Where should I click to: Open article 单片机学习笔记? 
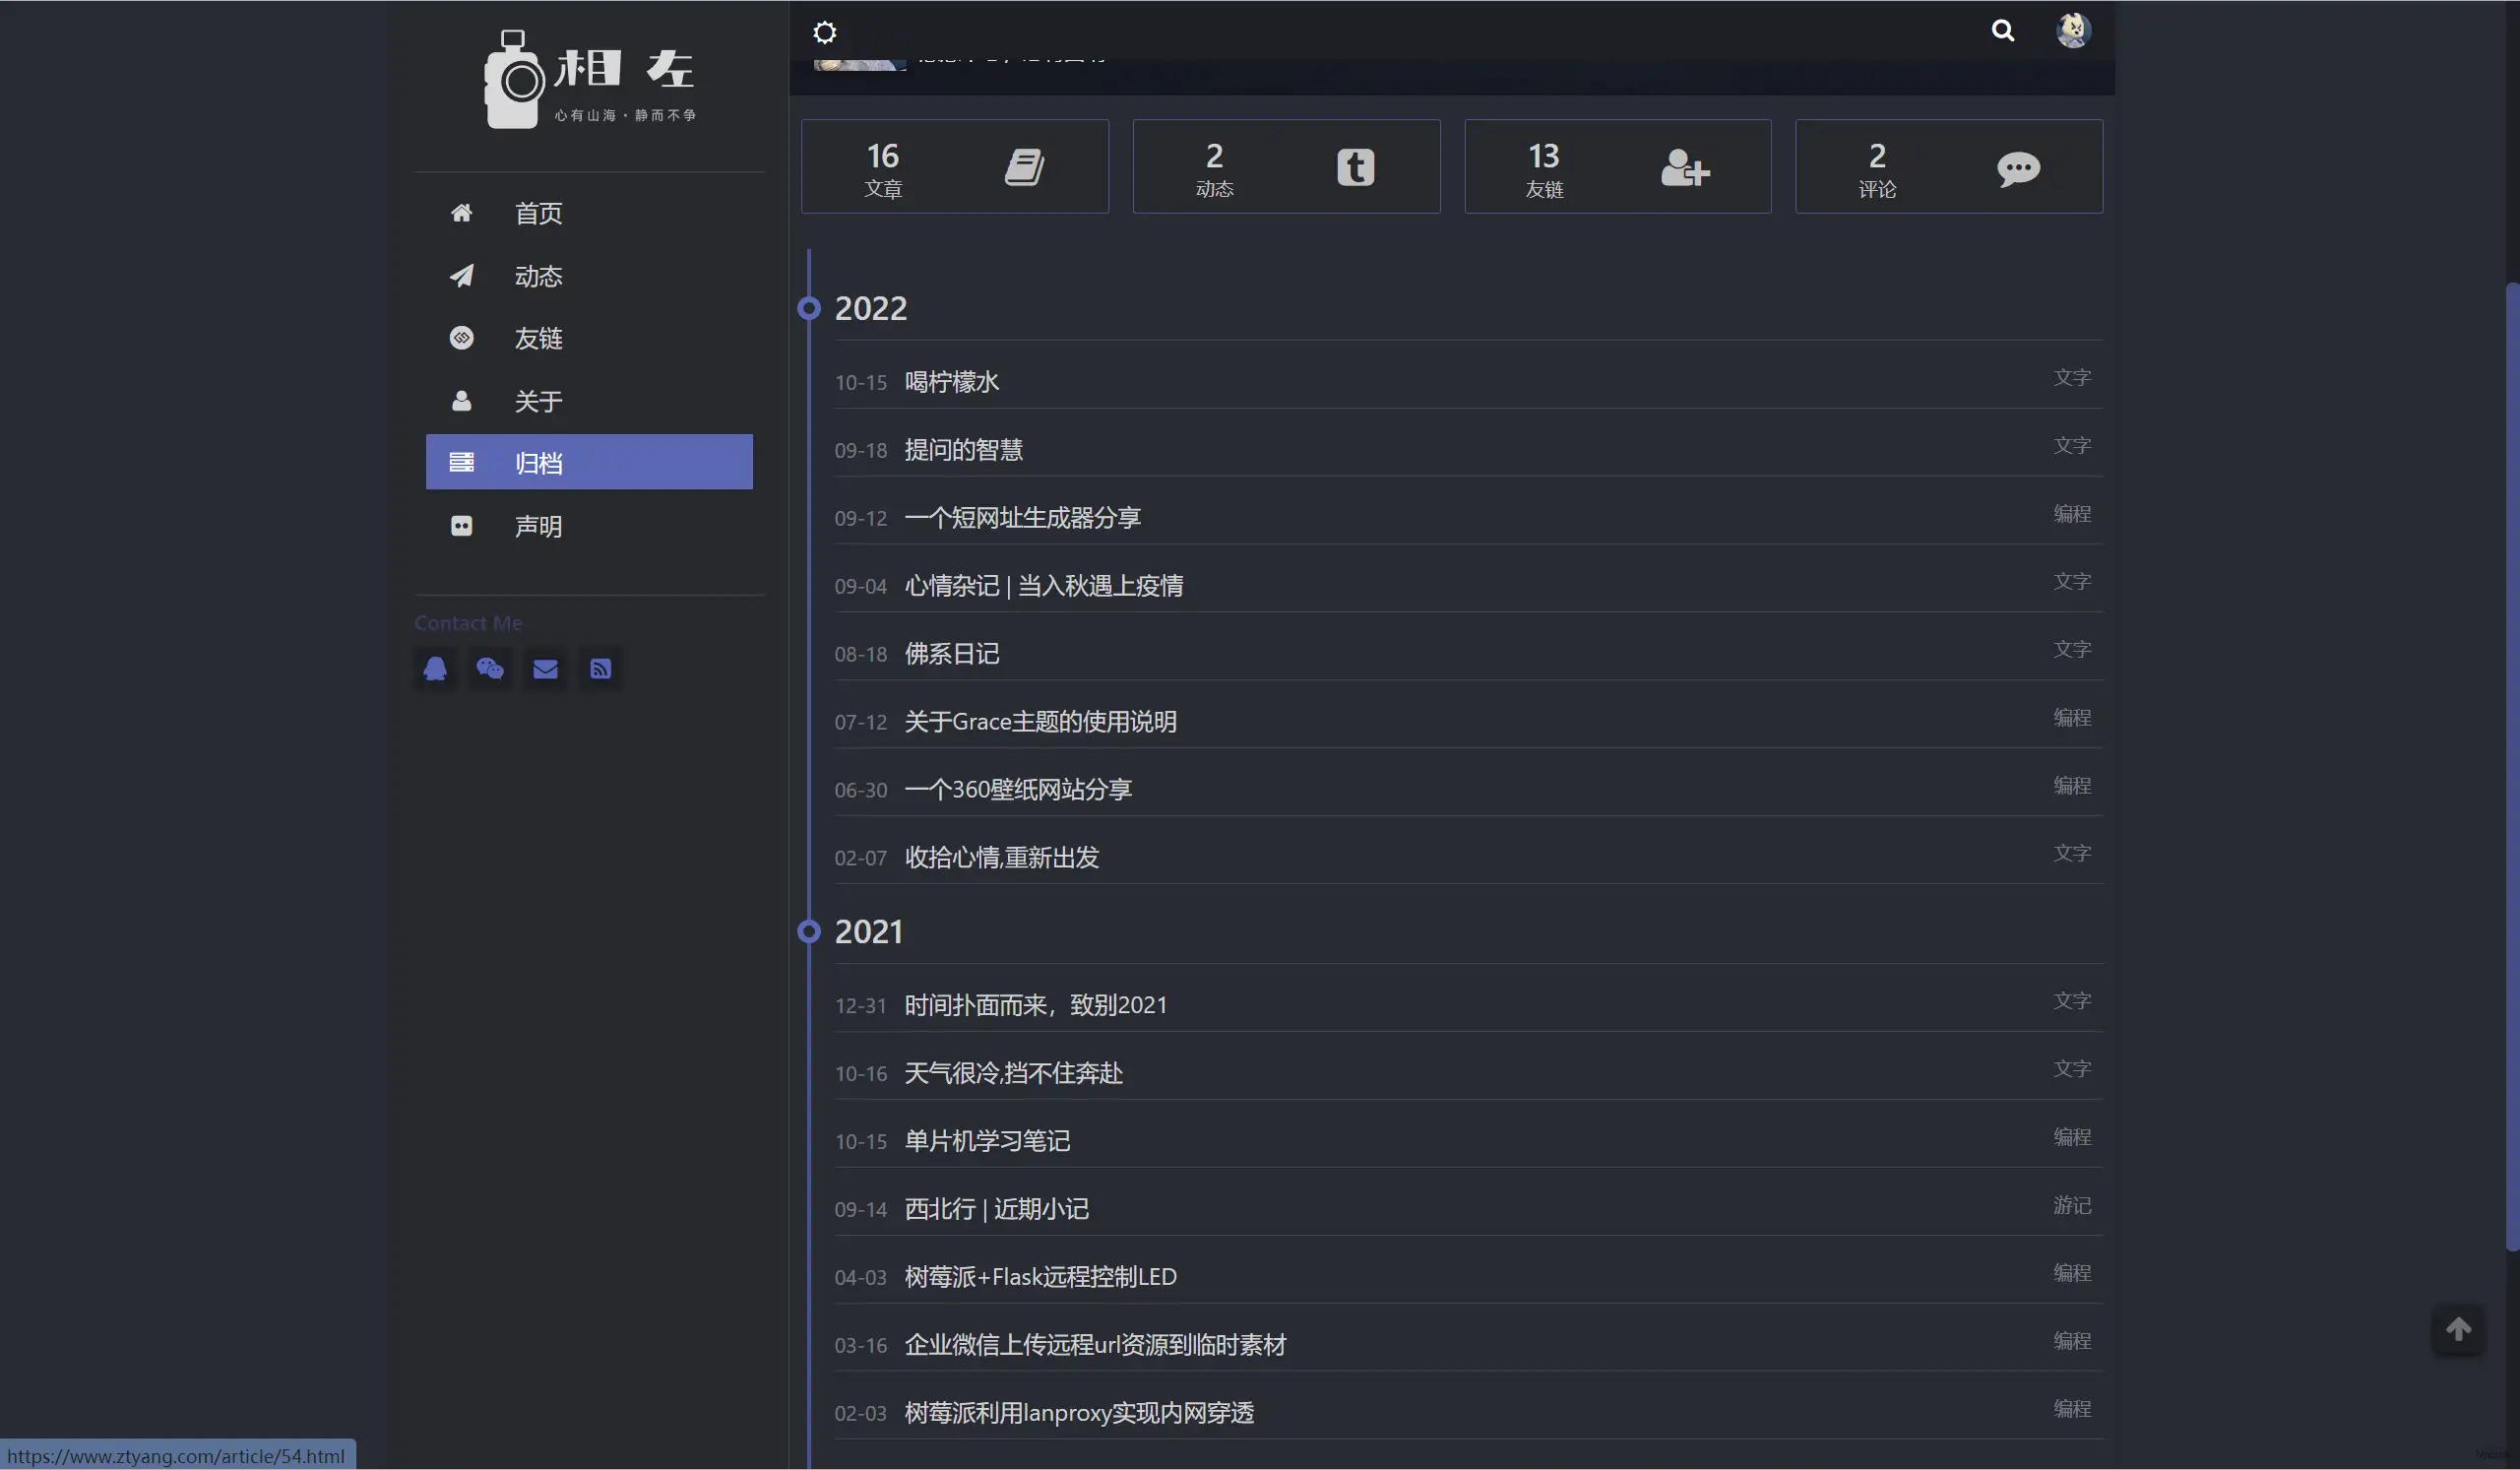click(987, 1141)
